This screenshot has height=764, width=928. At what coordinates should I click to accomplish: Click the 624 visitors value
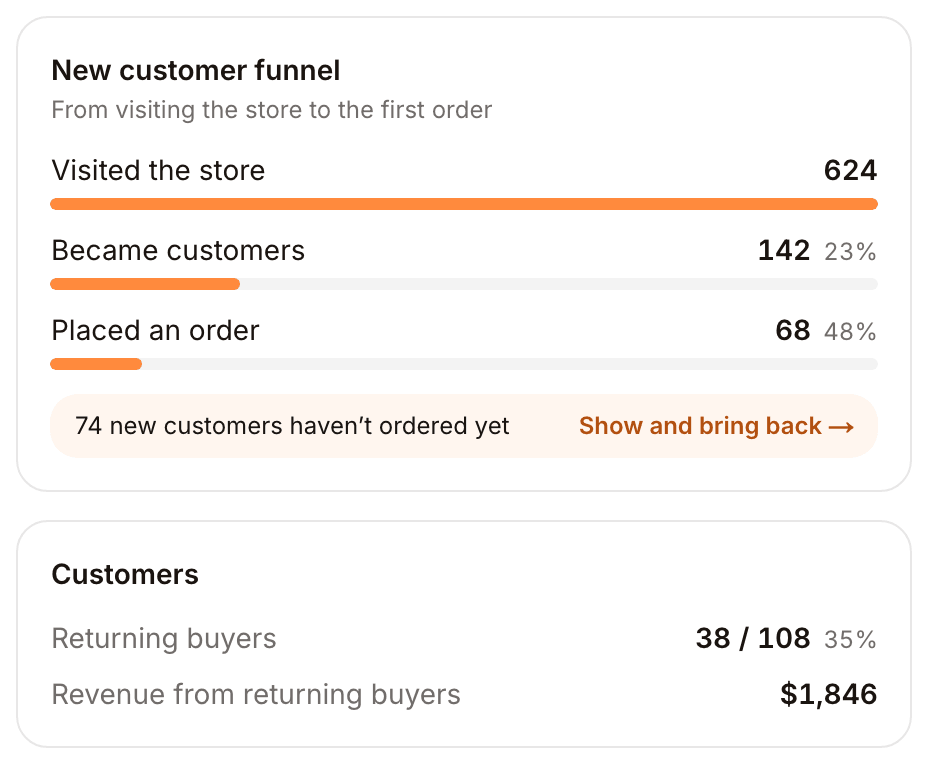click(x=850, y=170)
